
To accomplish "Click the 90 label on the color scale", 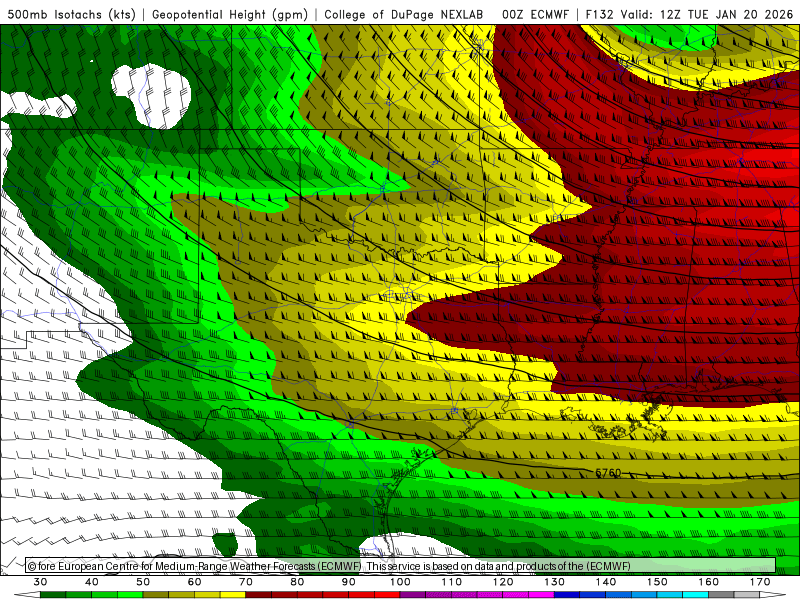I will click(348, 582).
